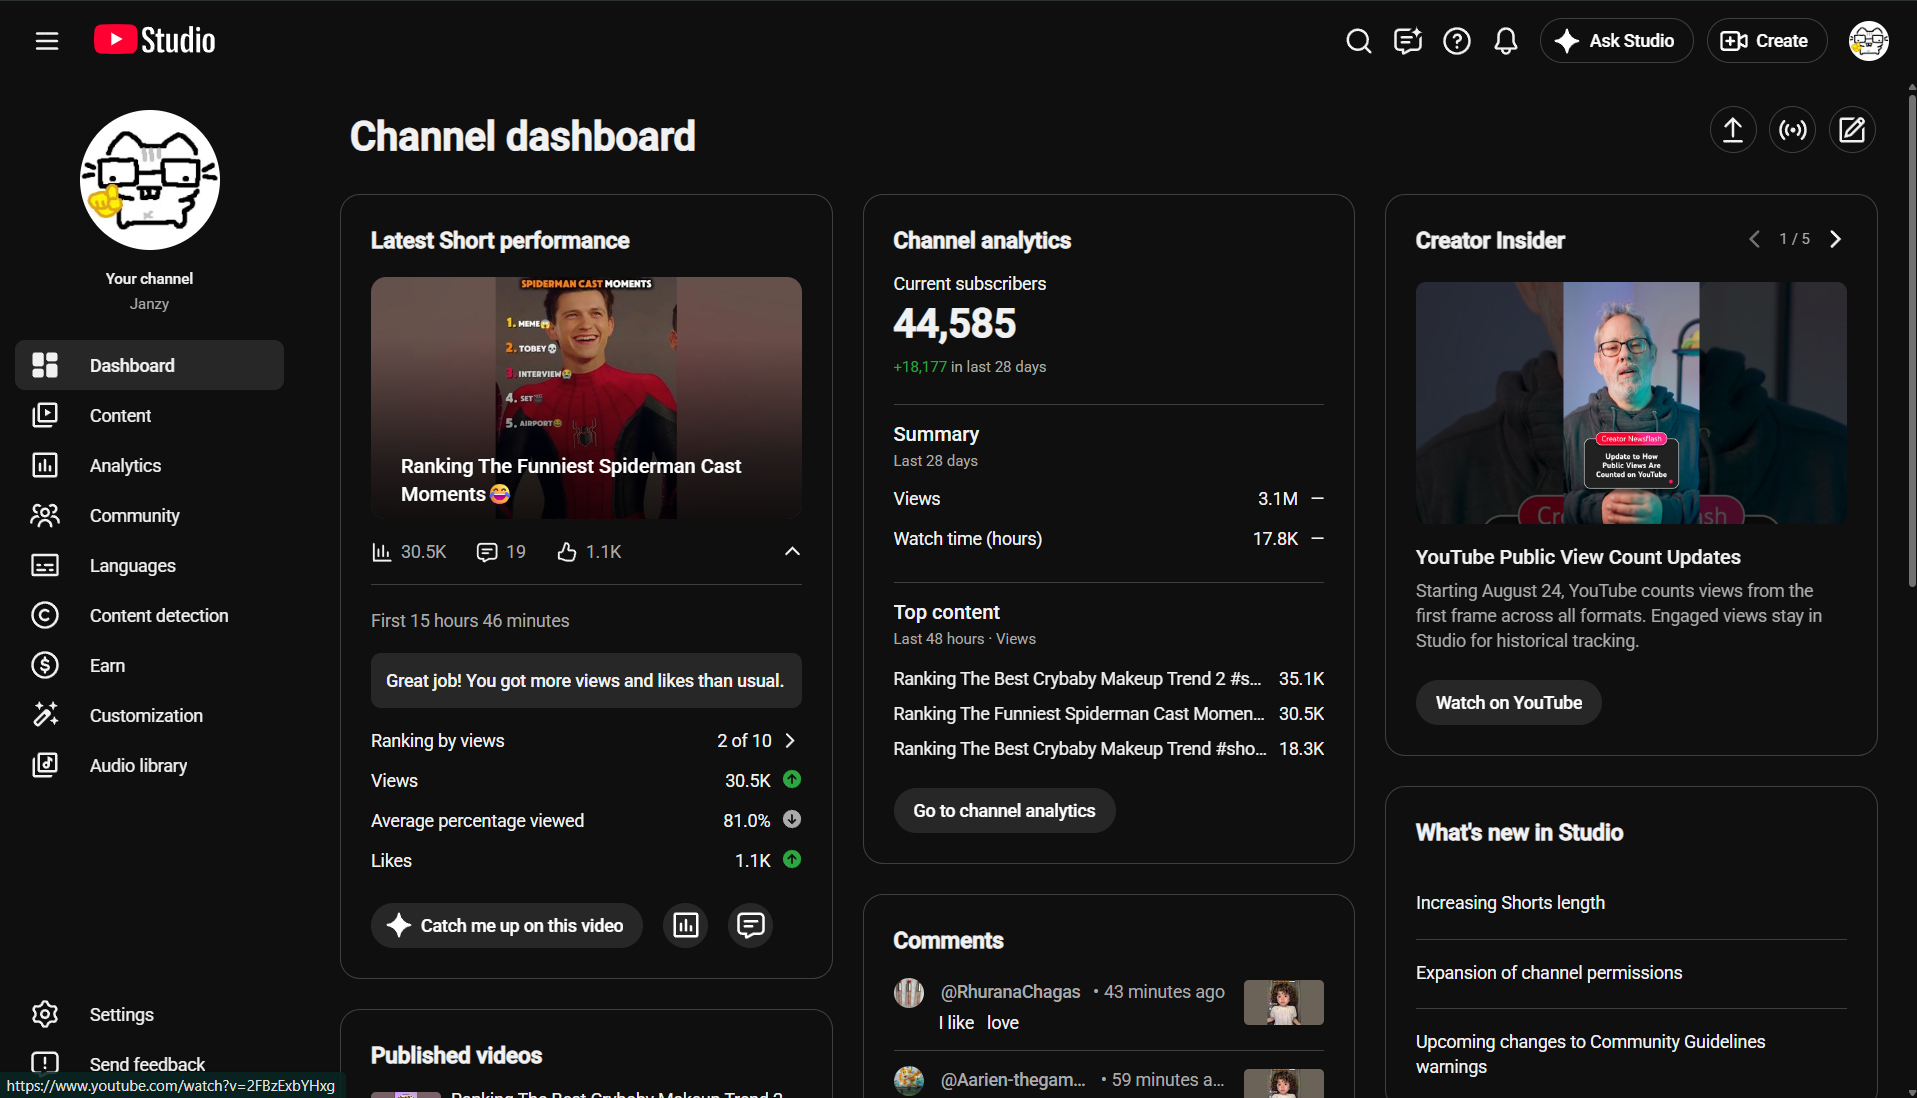1917x1098 pixels.
Task: Go to next Creator Insider card
Action: coord(1835,239)
